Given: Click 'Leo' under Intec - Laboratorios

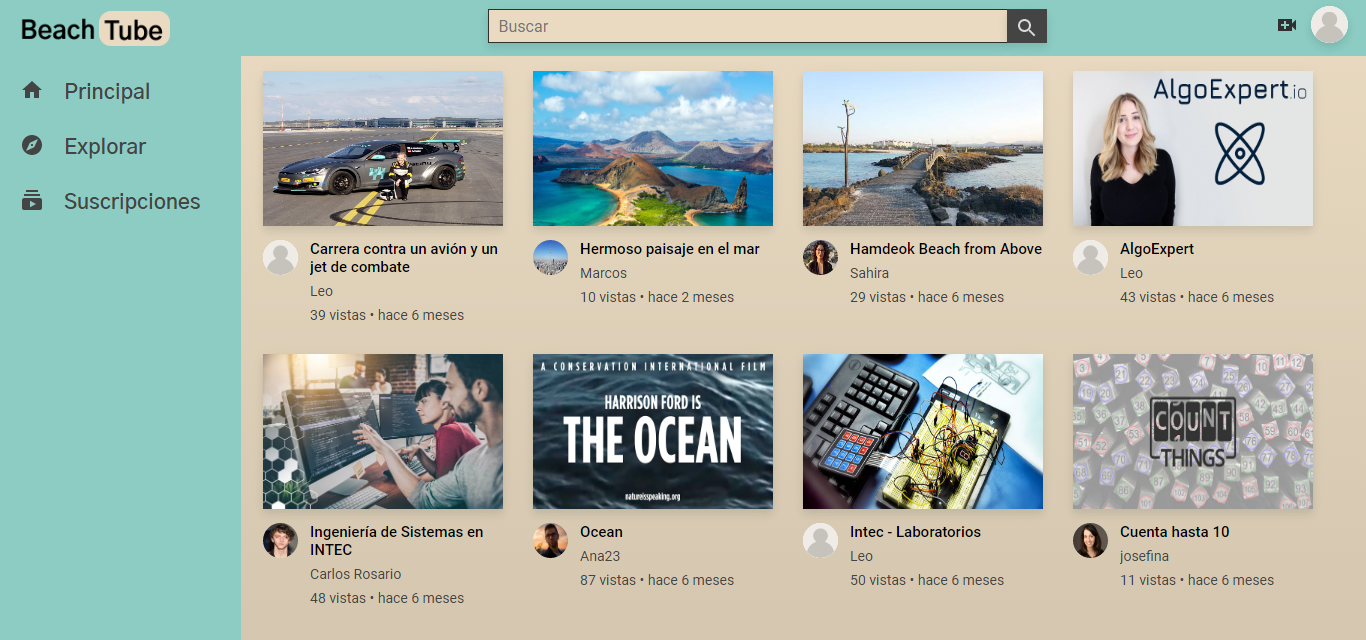Looking at the screenshot, I should pyautogui.click(x=861, y=556).
